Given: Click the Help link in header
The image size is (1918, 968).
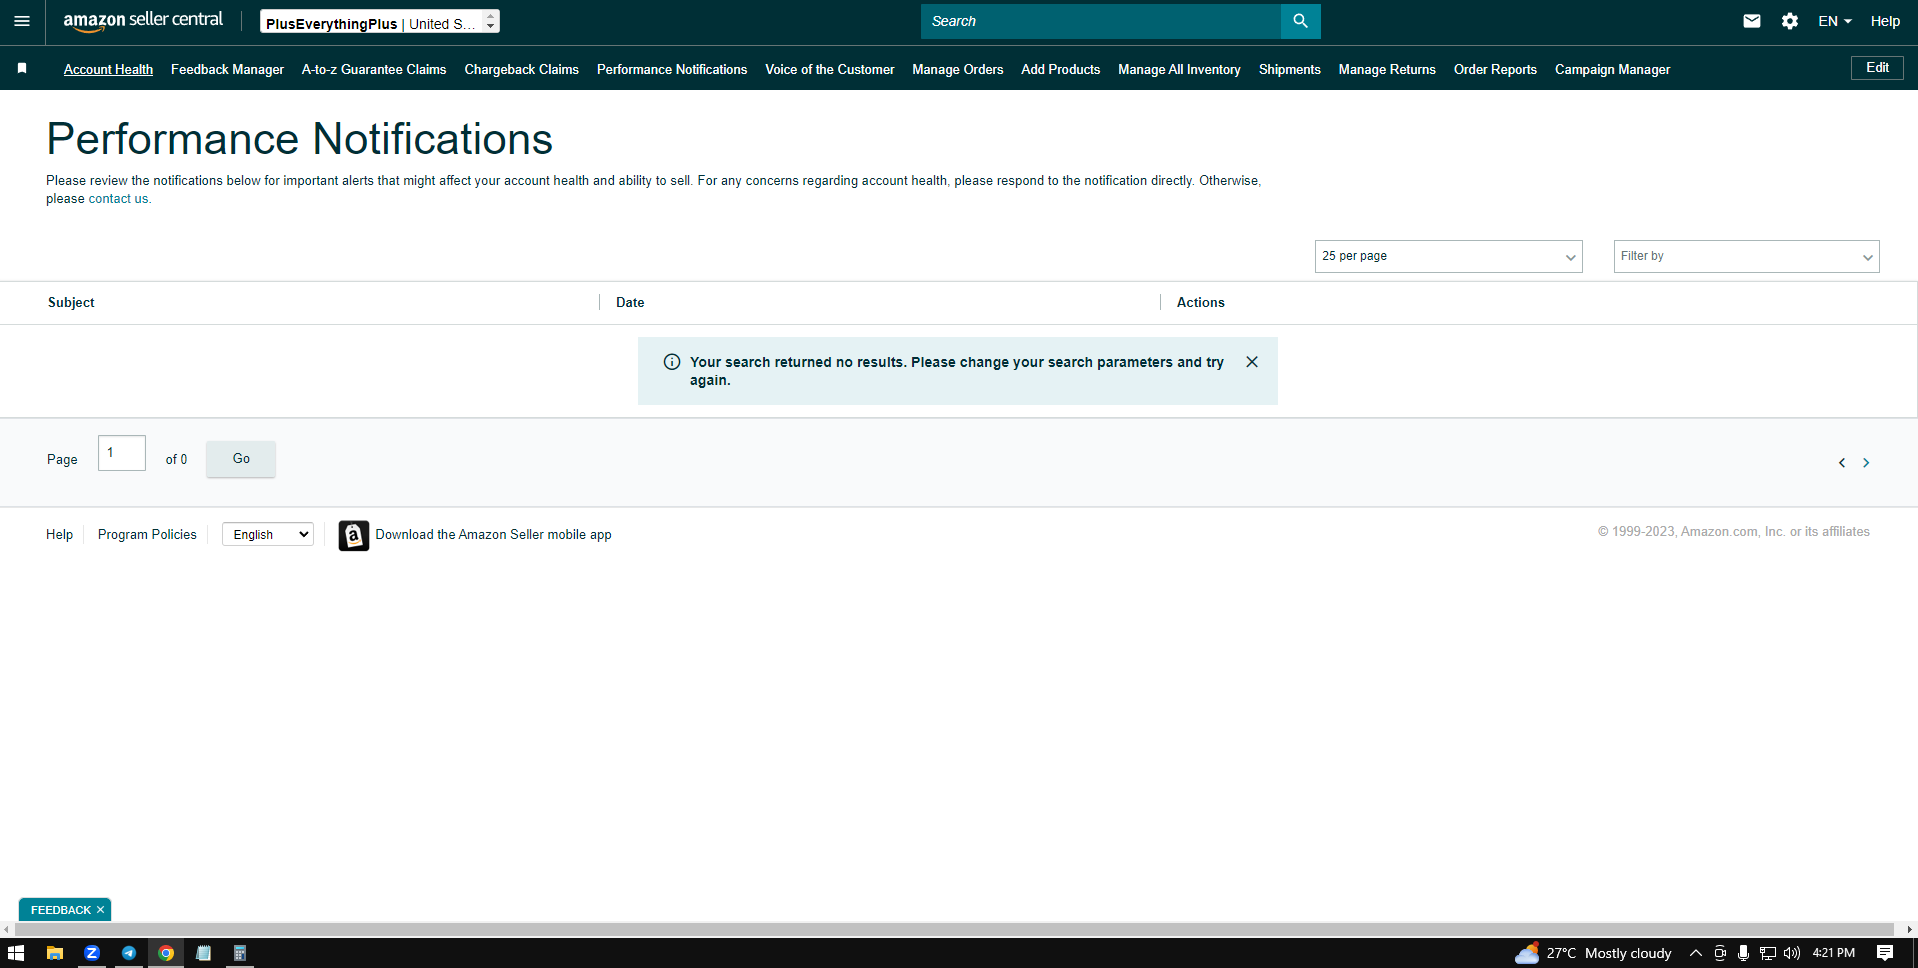Looking at the screenshot, I should click(x=1885, y=21).
